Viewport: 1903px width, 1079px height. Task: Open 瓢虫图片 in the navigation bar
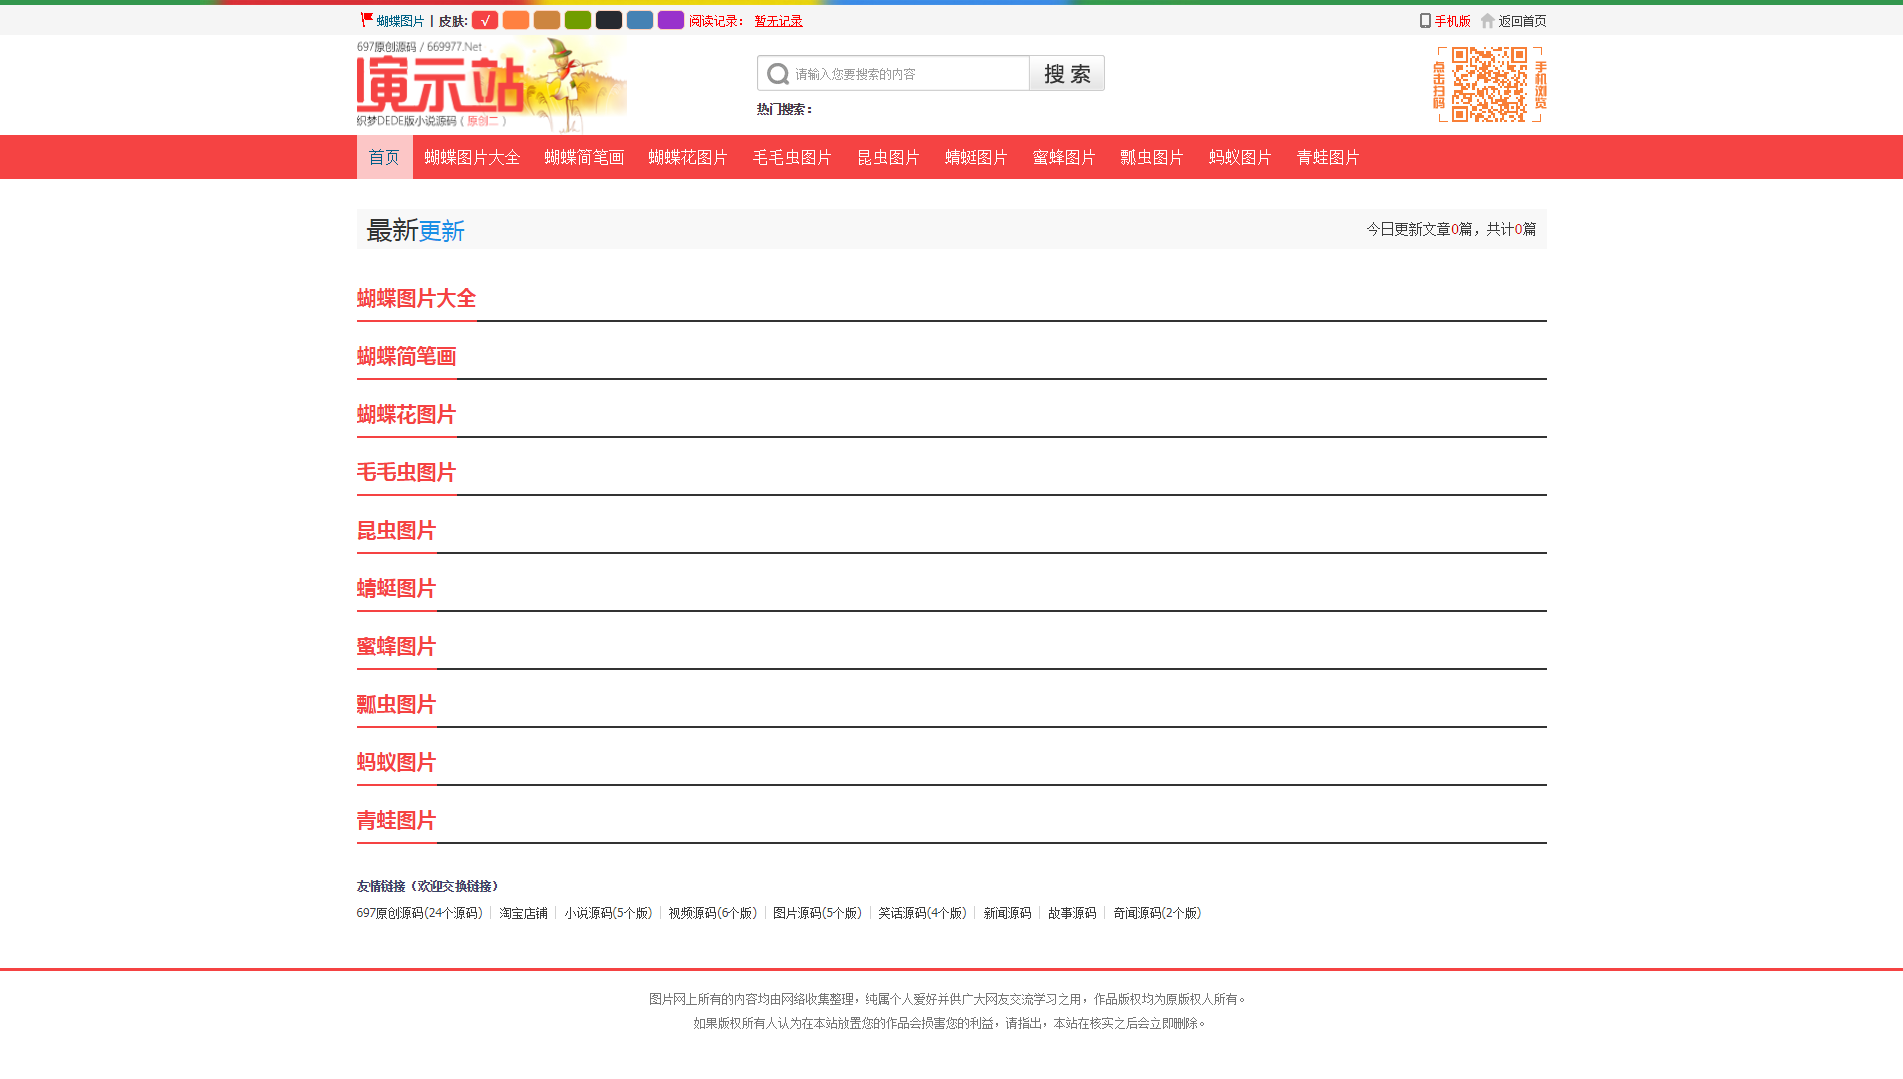tap(1152, 157)
